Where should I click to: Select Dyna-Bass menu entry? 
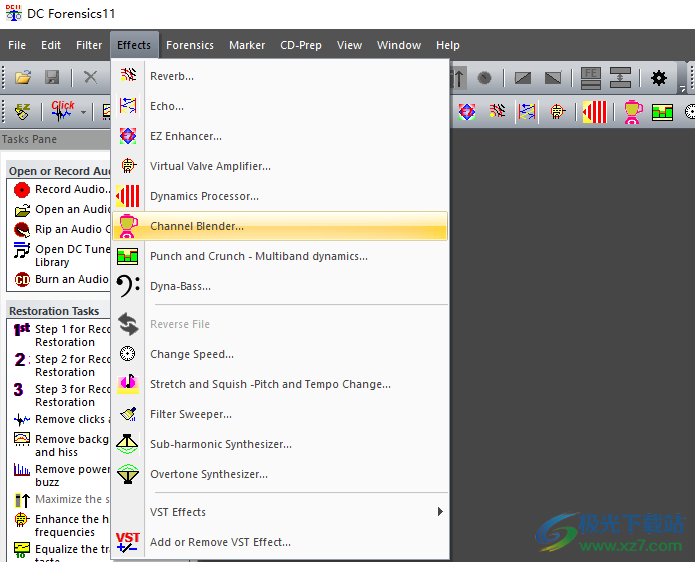pyautogui.click(x=180, y=286)
